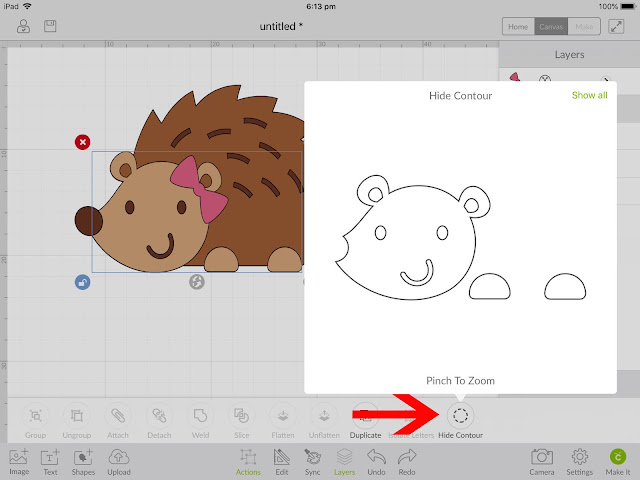Open the Sync panel

point(312,461)
